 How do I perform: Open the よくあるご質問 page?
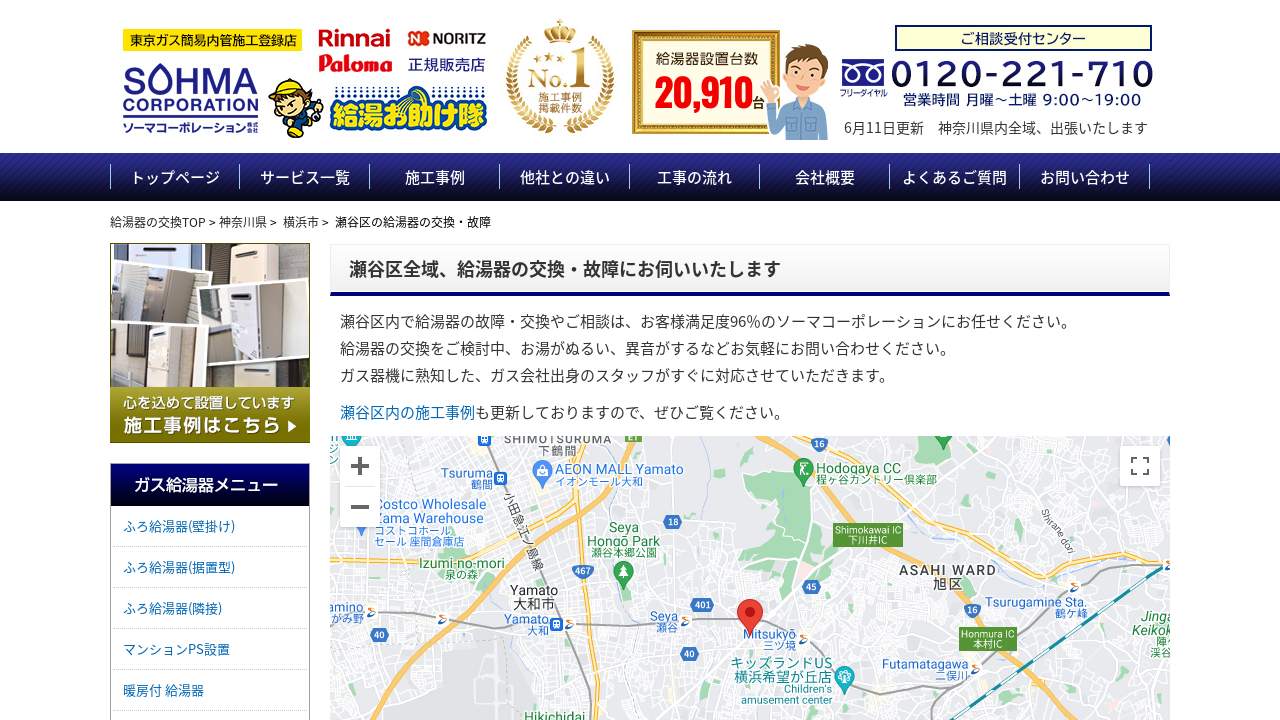click(955, 177)
